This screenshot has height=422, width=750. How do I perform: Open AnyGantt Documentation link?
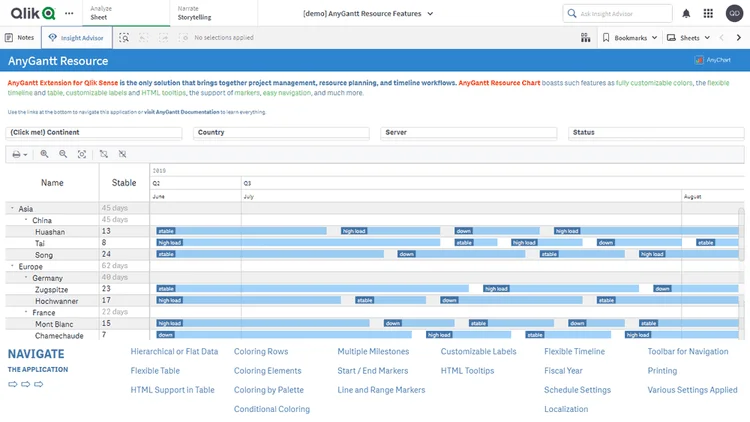tap(182, 112)
